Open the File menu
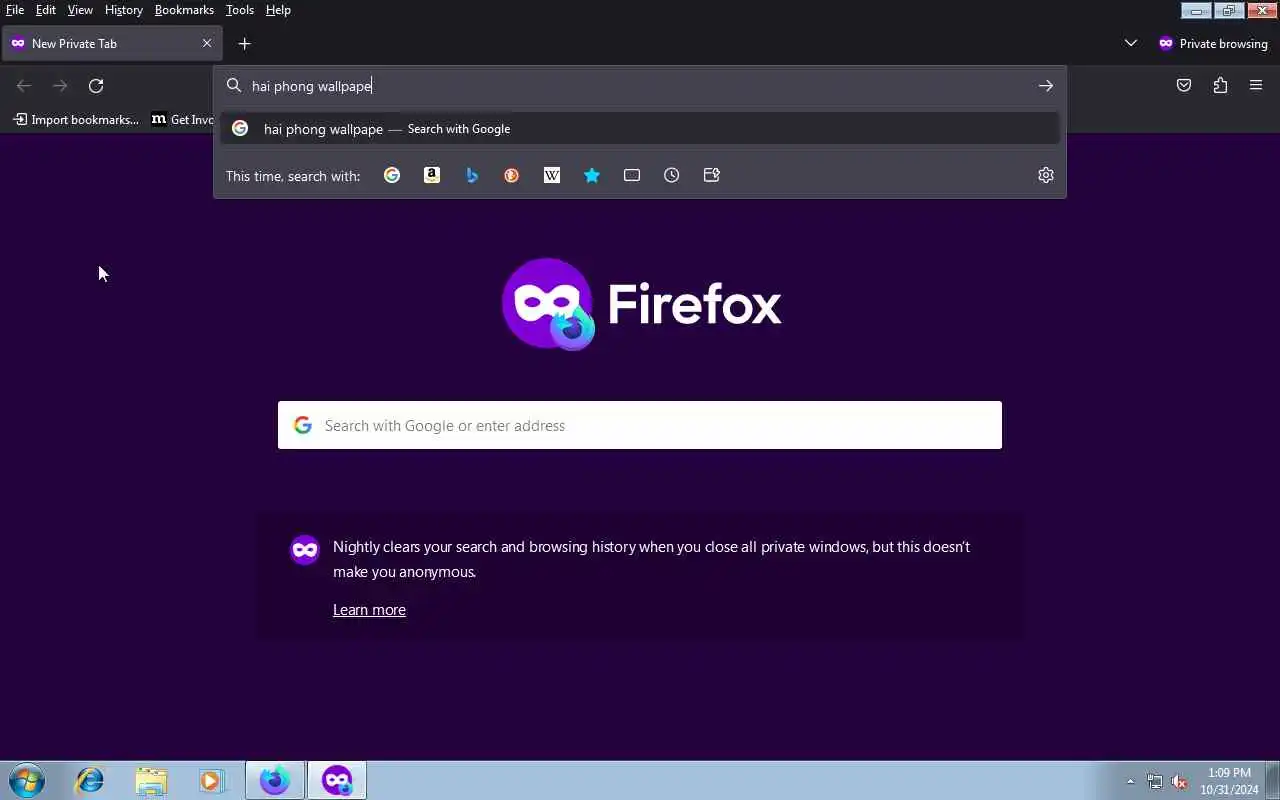The image size is (1280, 800). click(x=15, y=10)
